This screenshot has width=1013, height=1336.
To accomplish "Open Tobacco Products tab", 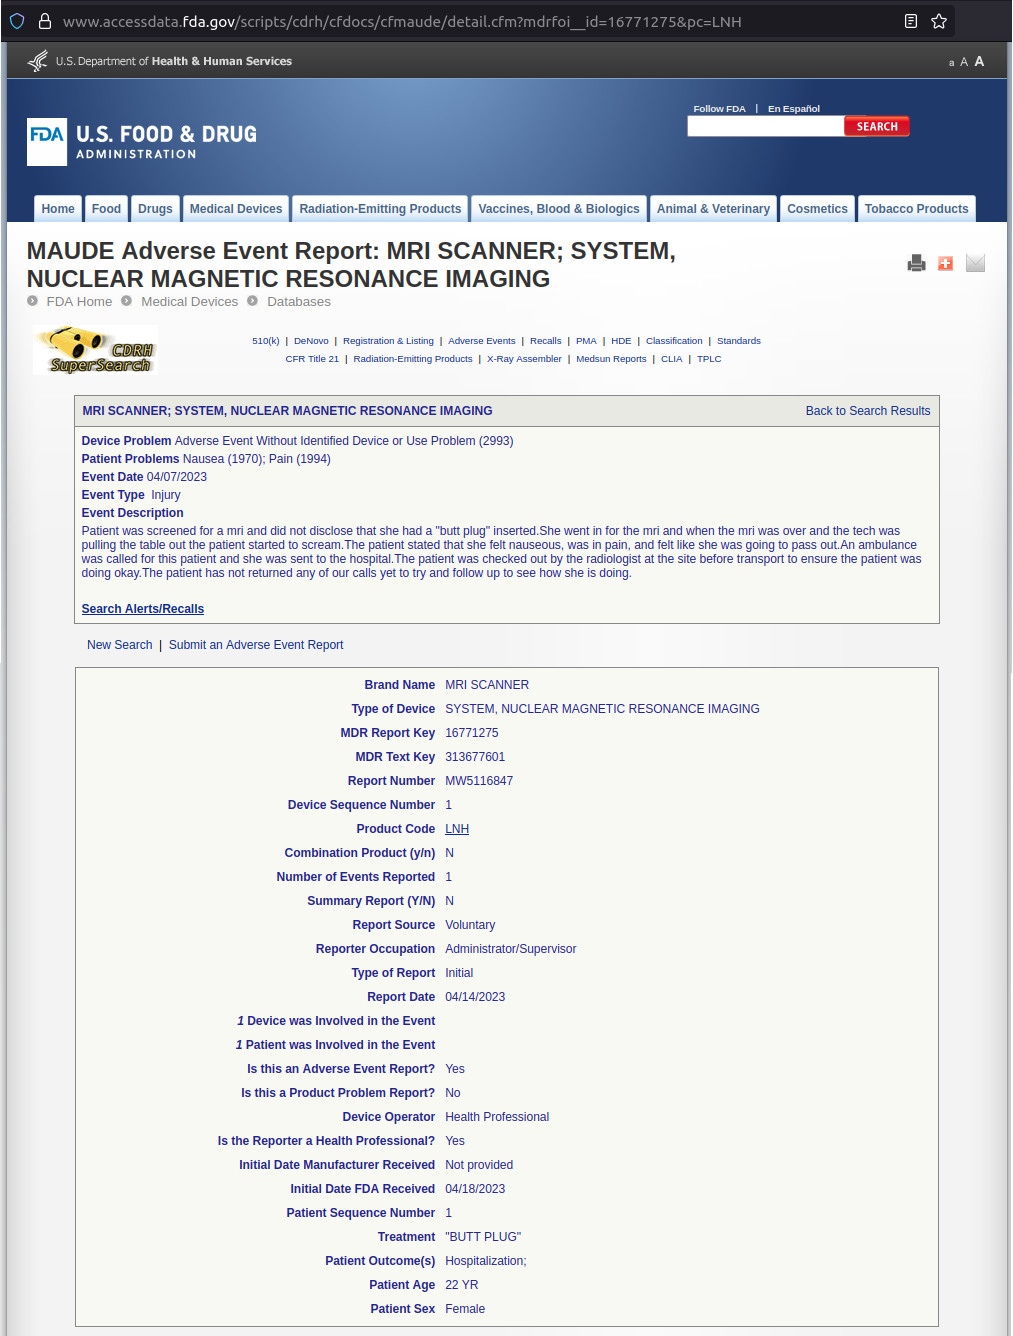I will click(916, 209).
